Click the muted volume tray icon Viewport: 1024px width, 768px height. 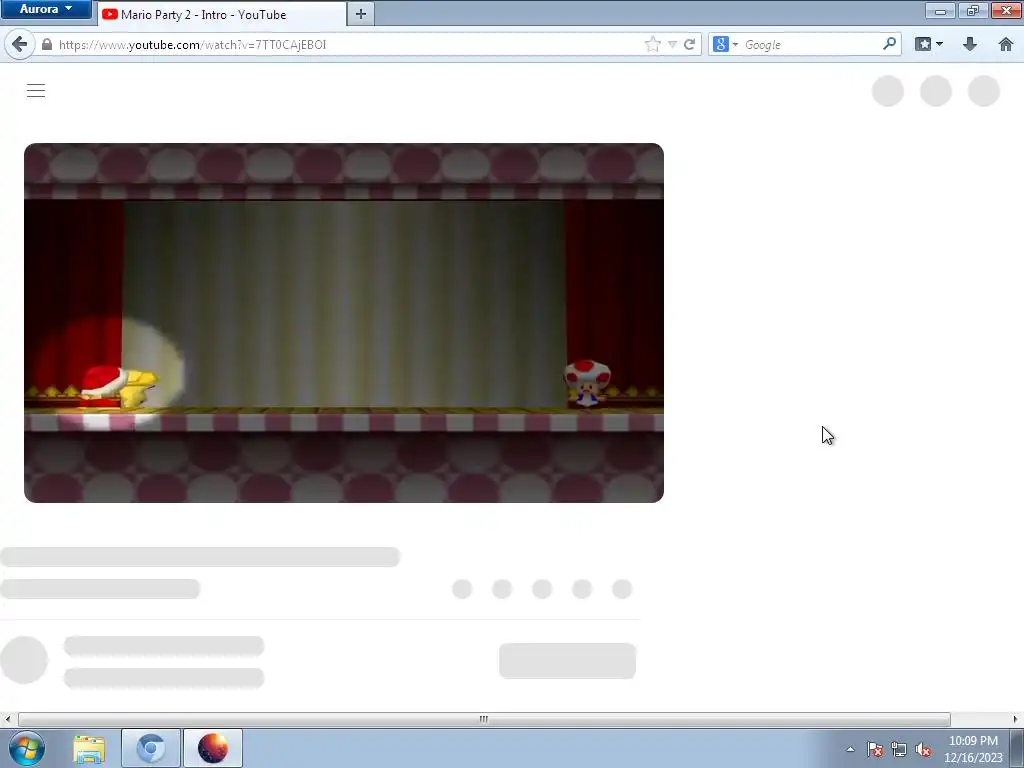pos(923,750)
